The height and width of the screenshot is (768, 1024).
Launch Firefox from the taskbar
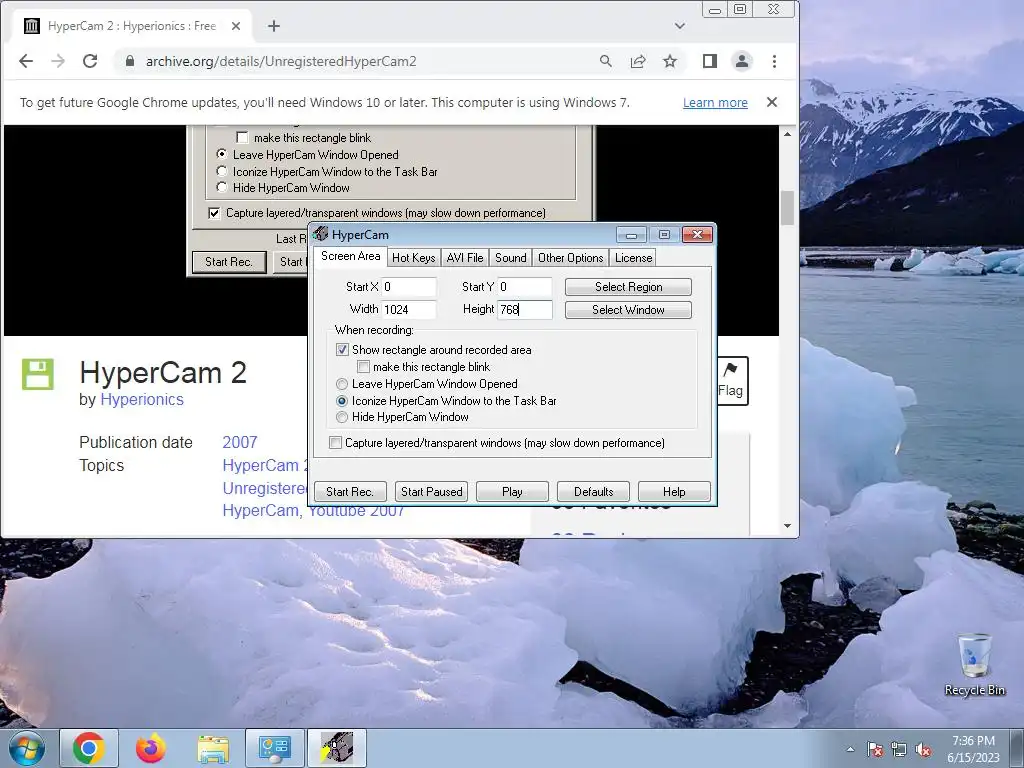pos(151,748)
